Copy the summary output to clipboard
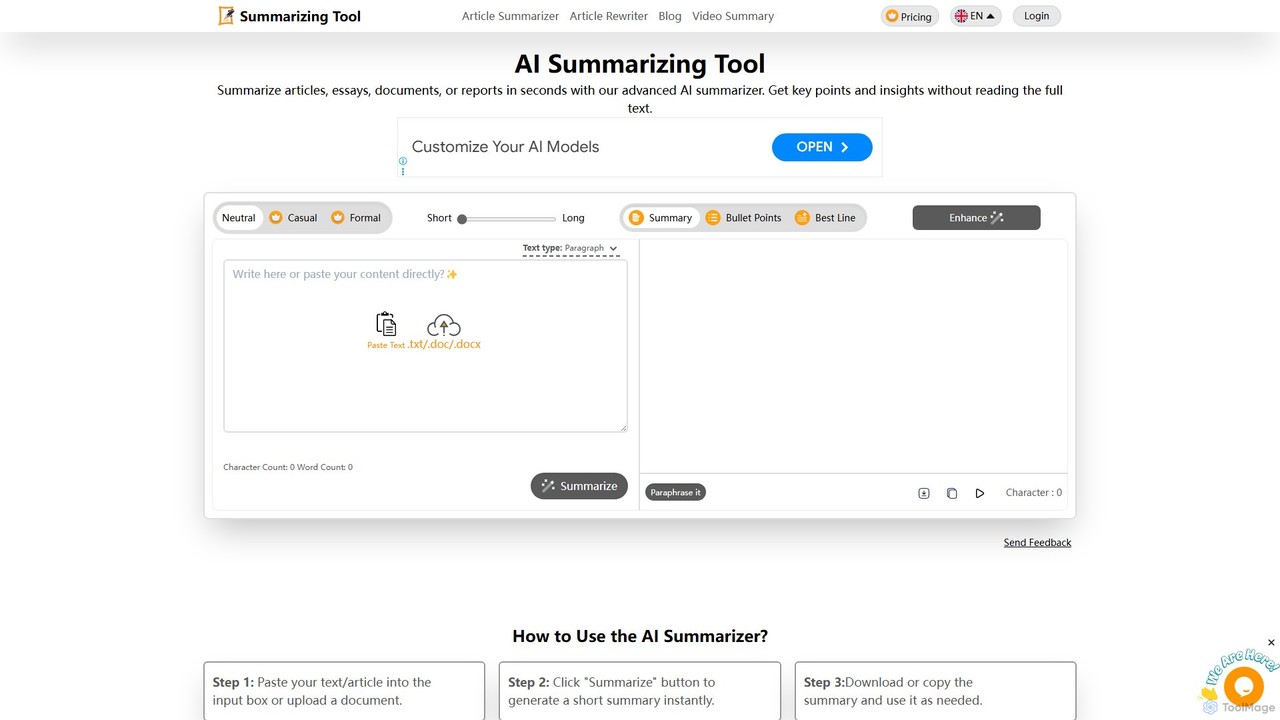1280x720 pixels. coord(952,493)
